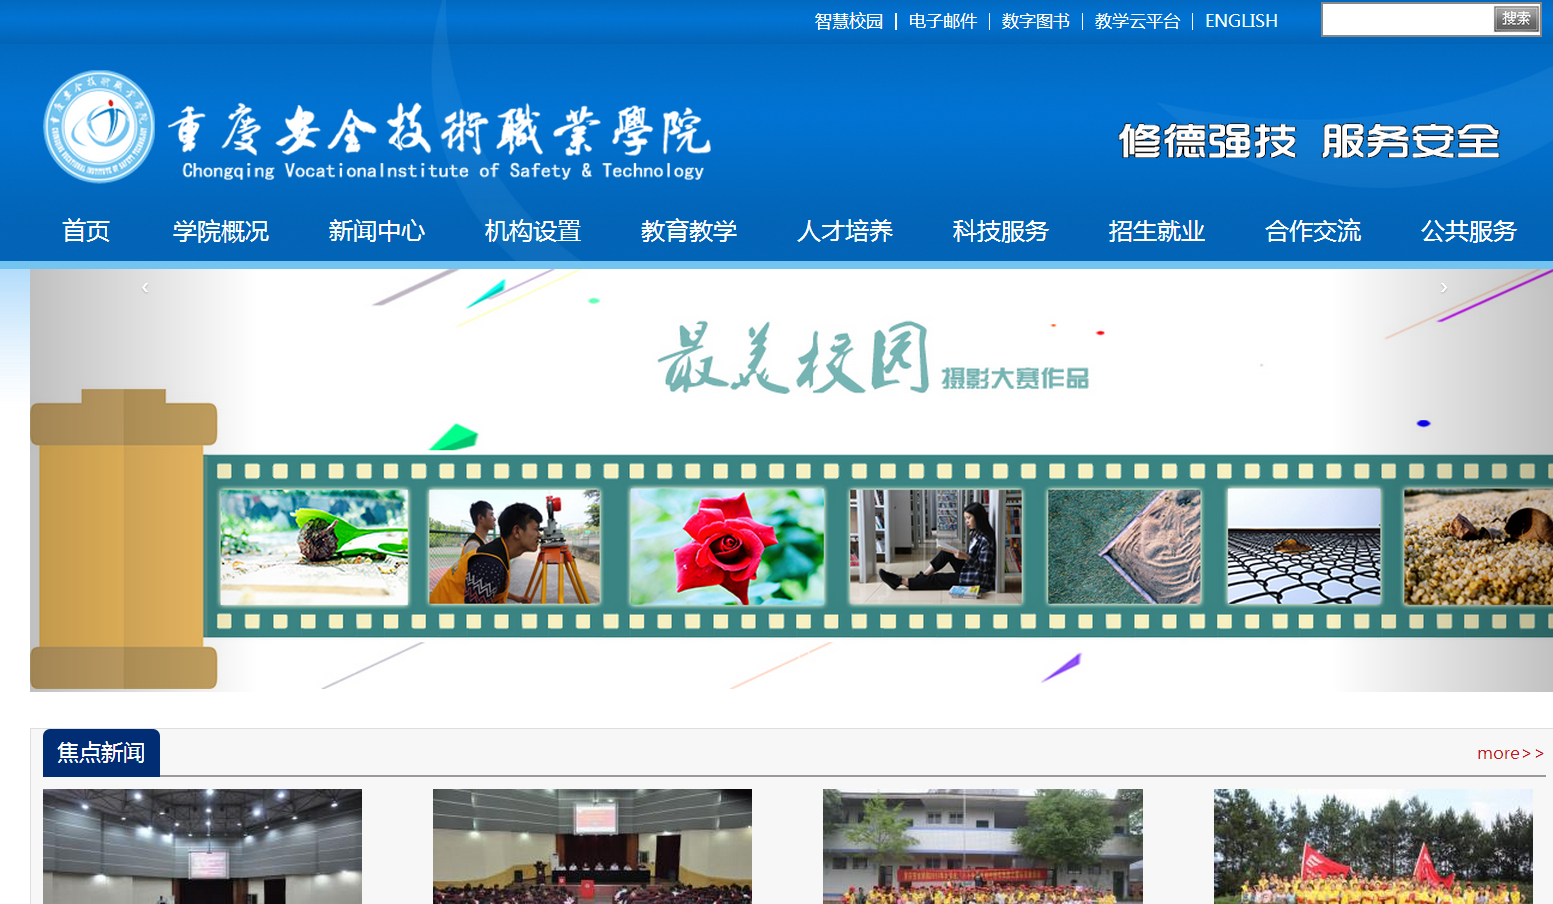The width and height of the screenshot is (1553, 904).
Task: Open the 智慧校园 link
Action: point(848,21)
